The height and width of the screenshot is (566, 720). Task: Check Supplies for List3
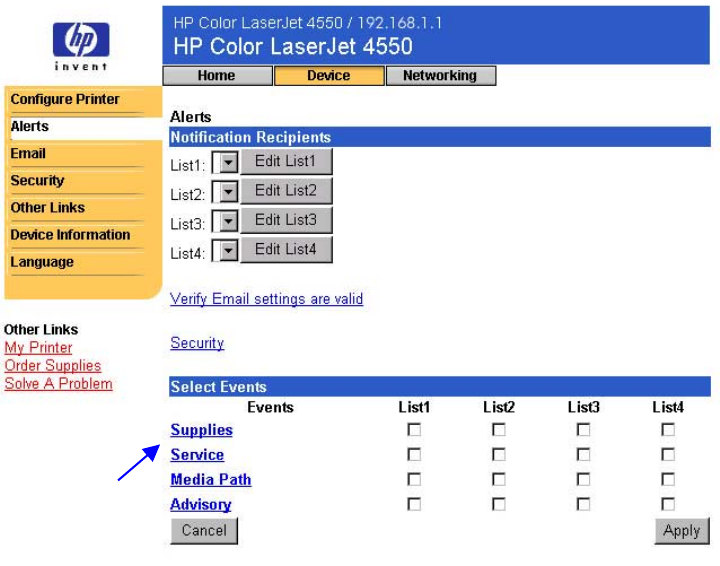coord(584,430)
